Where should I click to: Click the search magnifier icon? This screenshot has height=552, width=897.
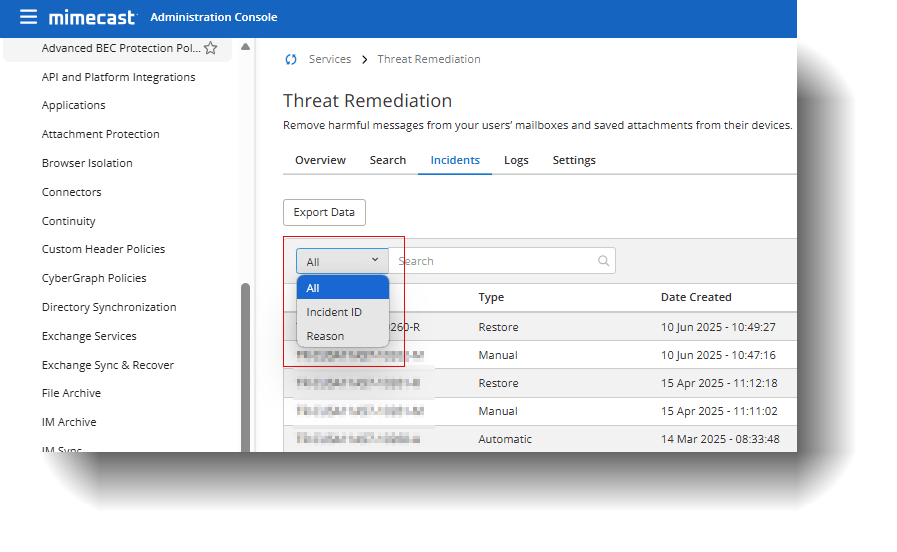tap(603, 261)
